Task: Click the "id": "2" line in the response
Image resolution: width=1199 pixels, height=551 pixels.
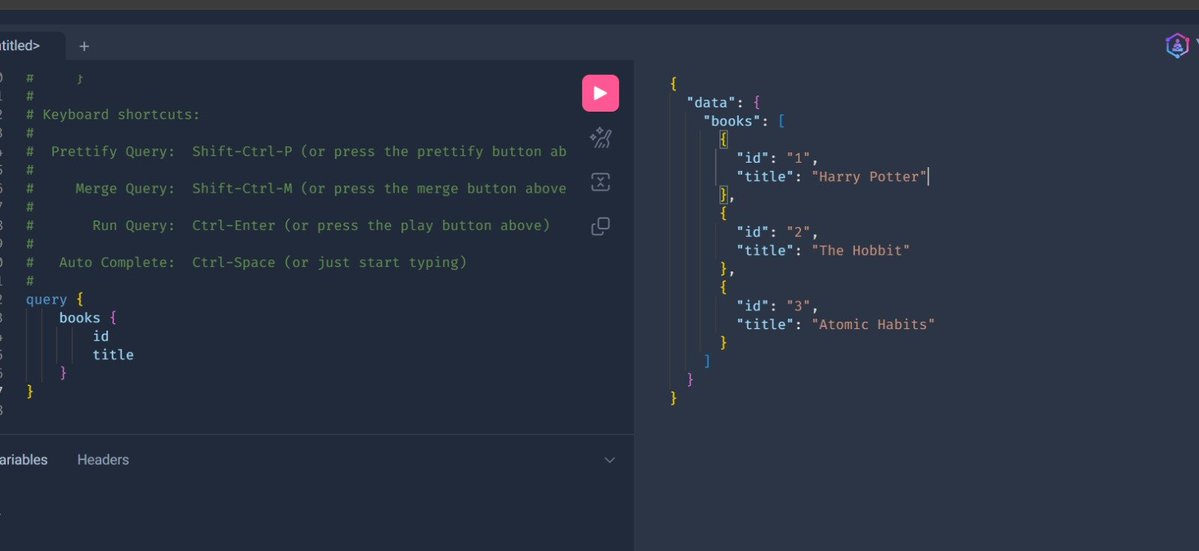Action: pyautogui.click(x=777, y=232)
